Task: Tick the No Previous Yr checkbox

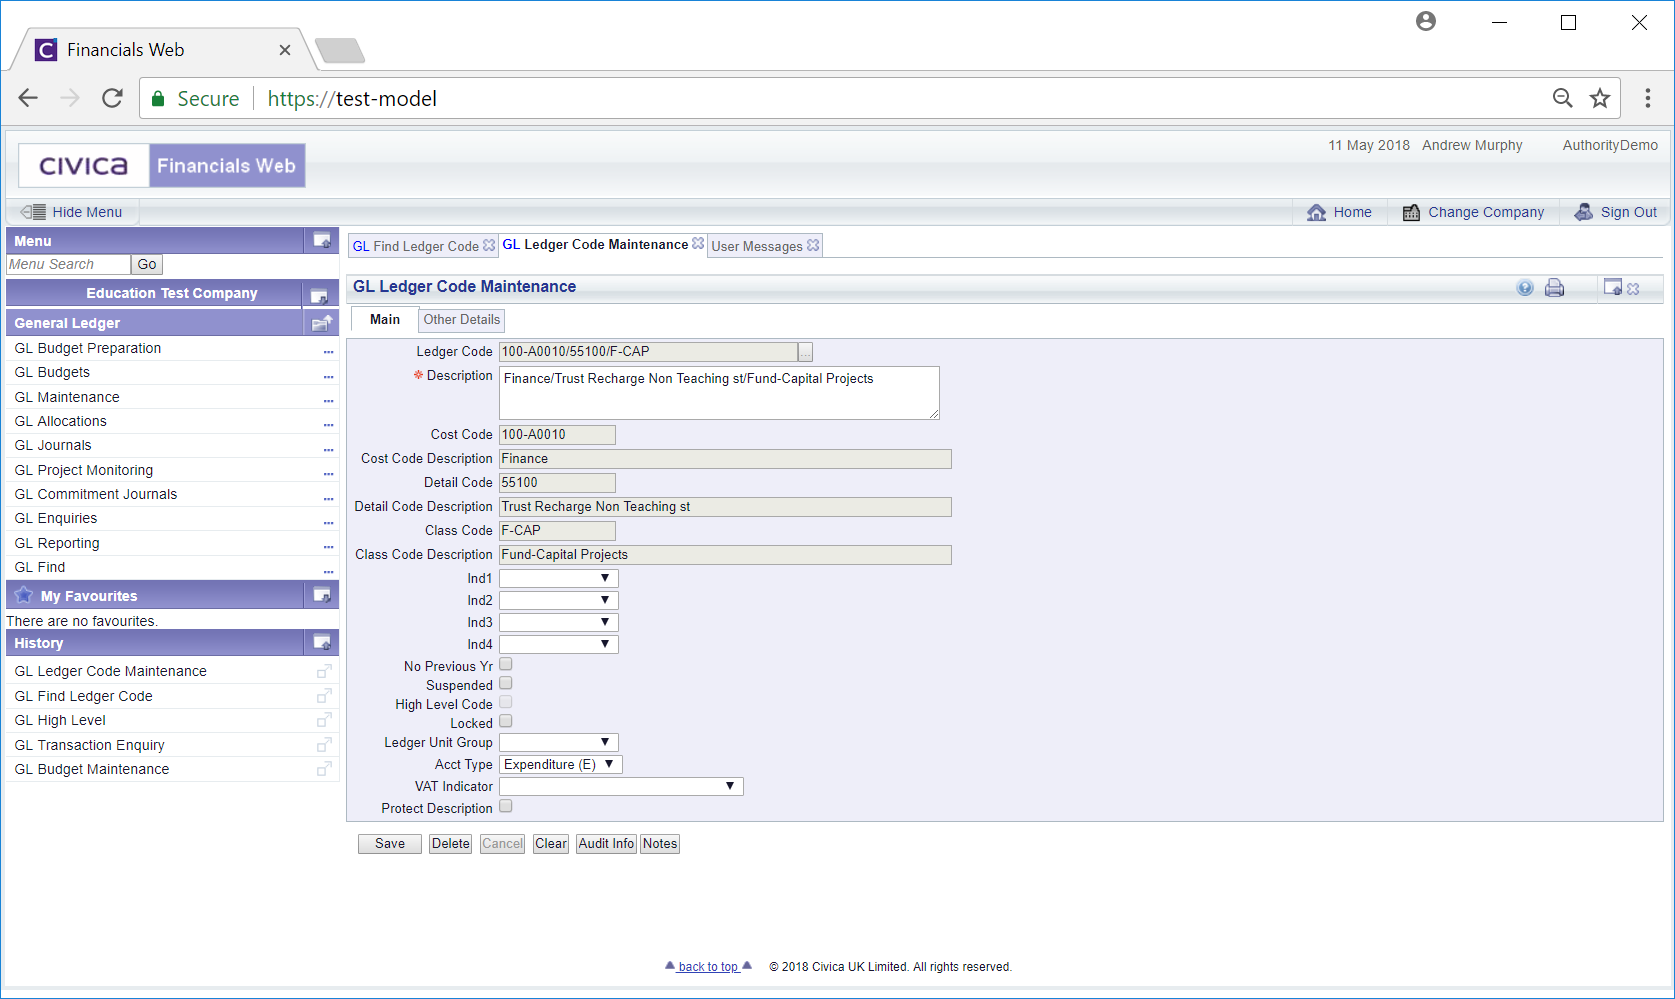Action: point(506,664)
